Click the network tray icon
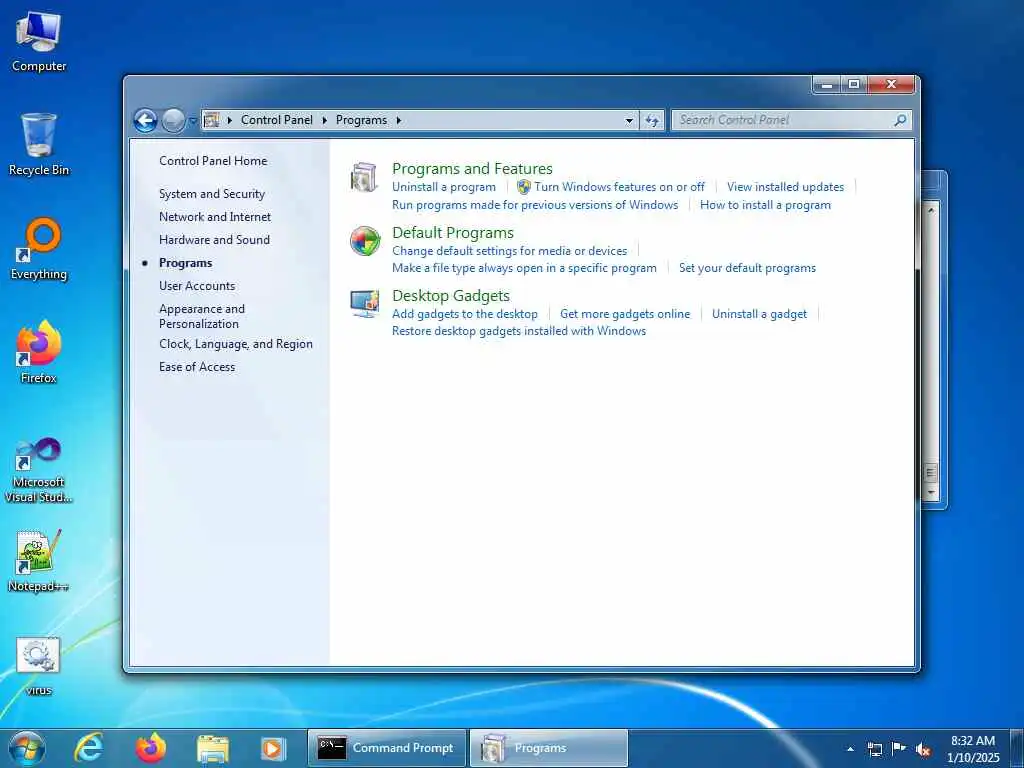This screenshot has width=1024, height=768. click(874, 749)
